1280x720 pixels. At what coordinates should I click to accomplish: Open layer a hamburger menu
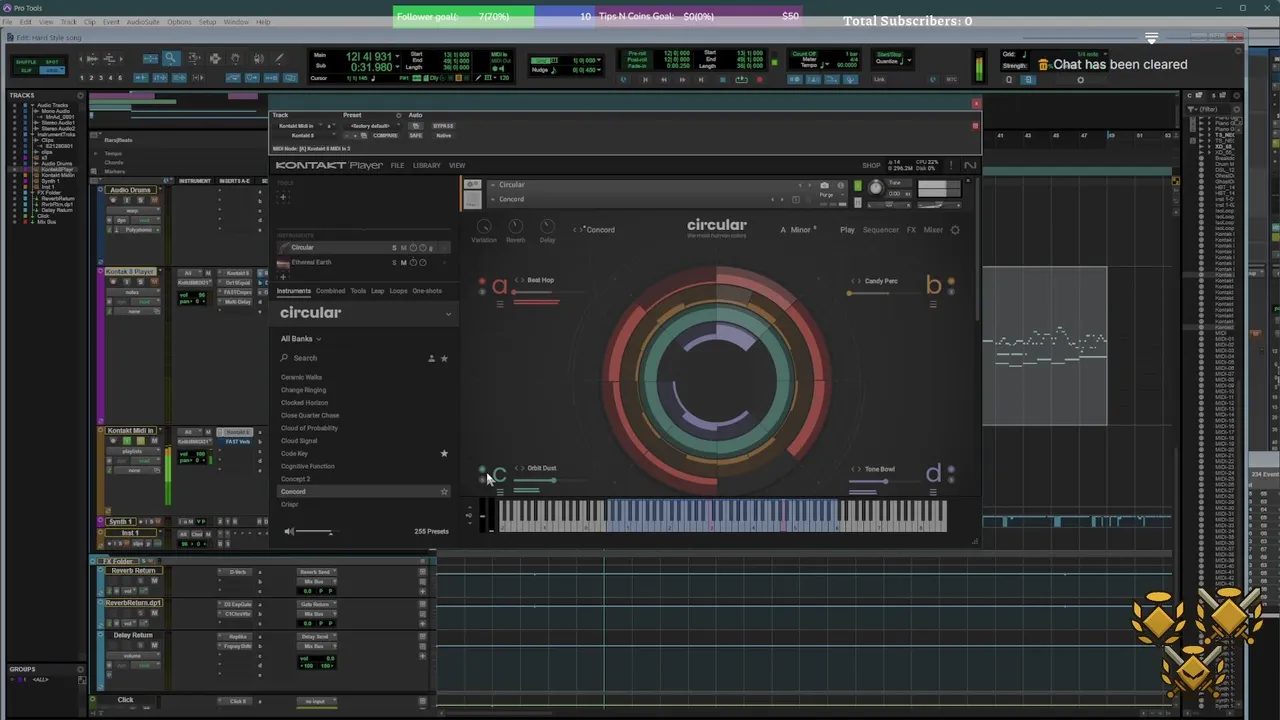pos(500,304)
